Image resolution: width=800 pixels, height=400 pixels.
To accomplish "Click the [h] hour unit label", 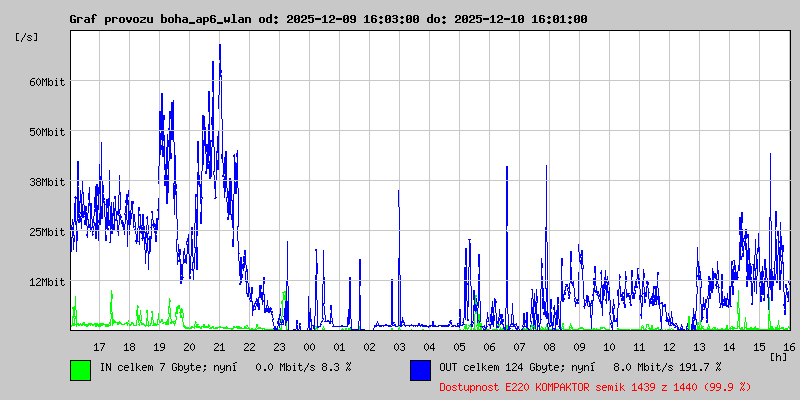I will point(779,357).
